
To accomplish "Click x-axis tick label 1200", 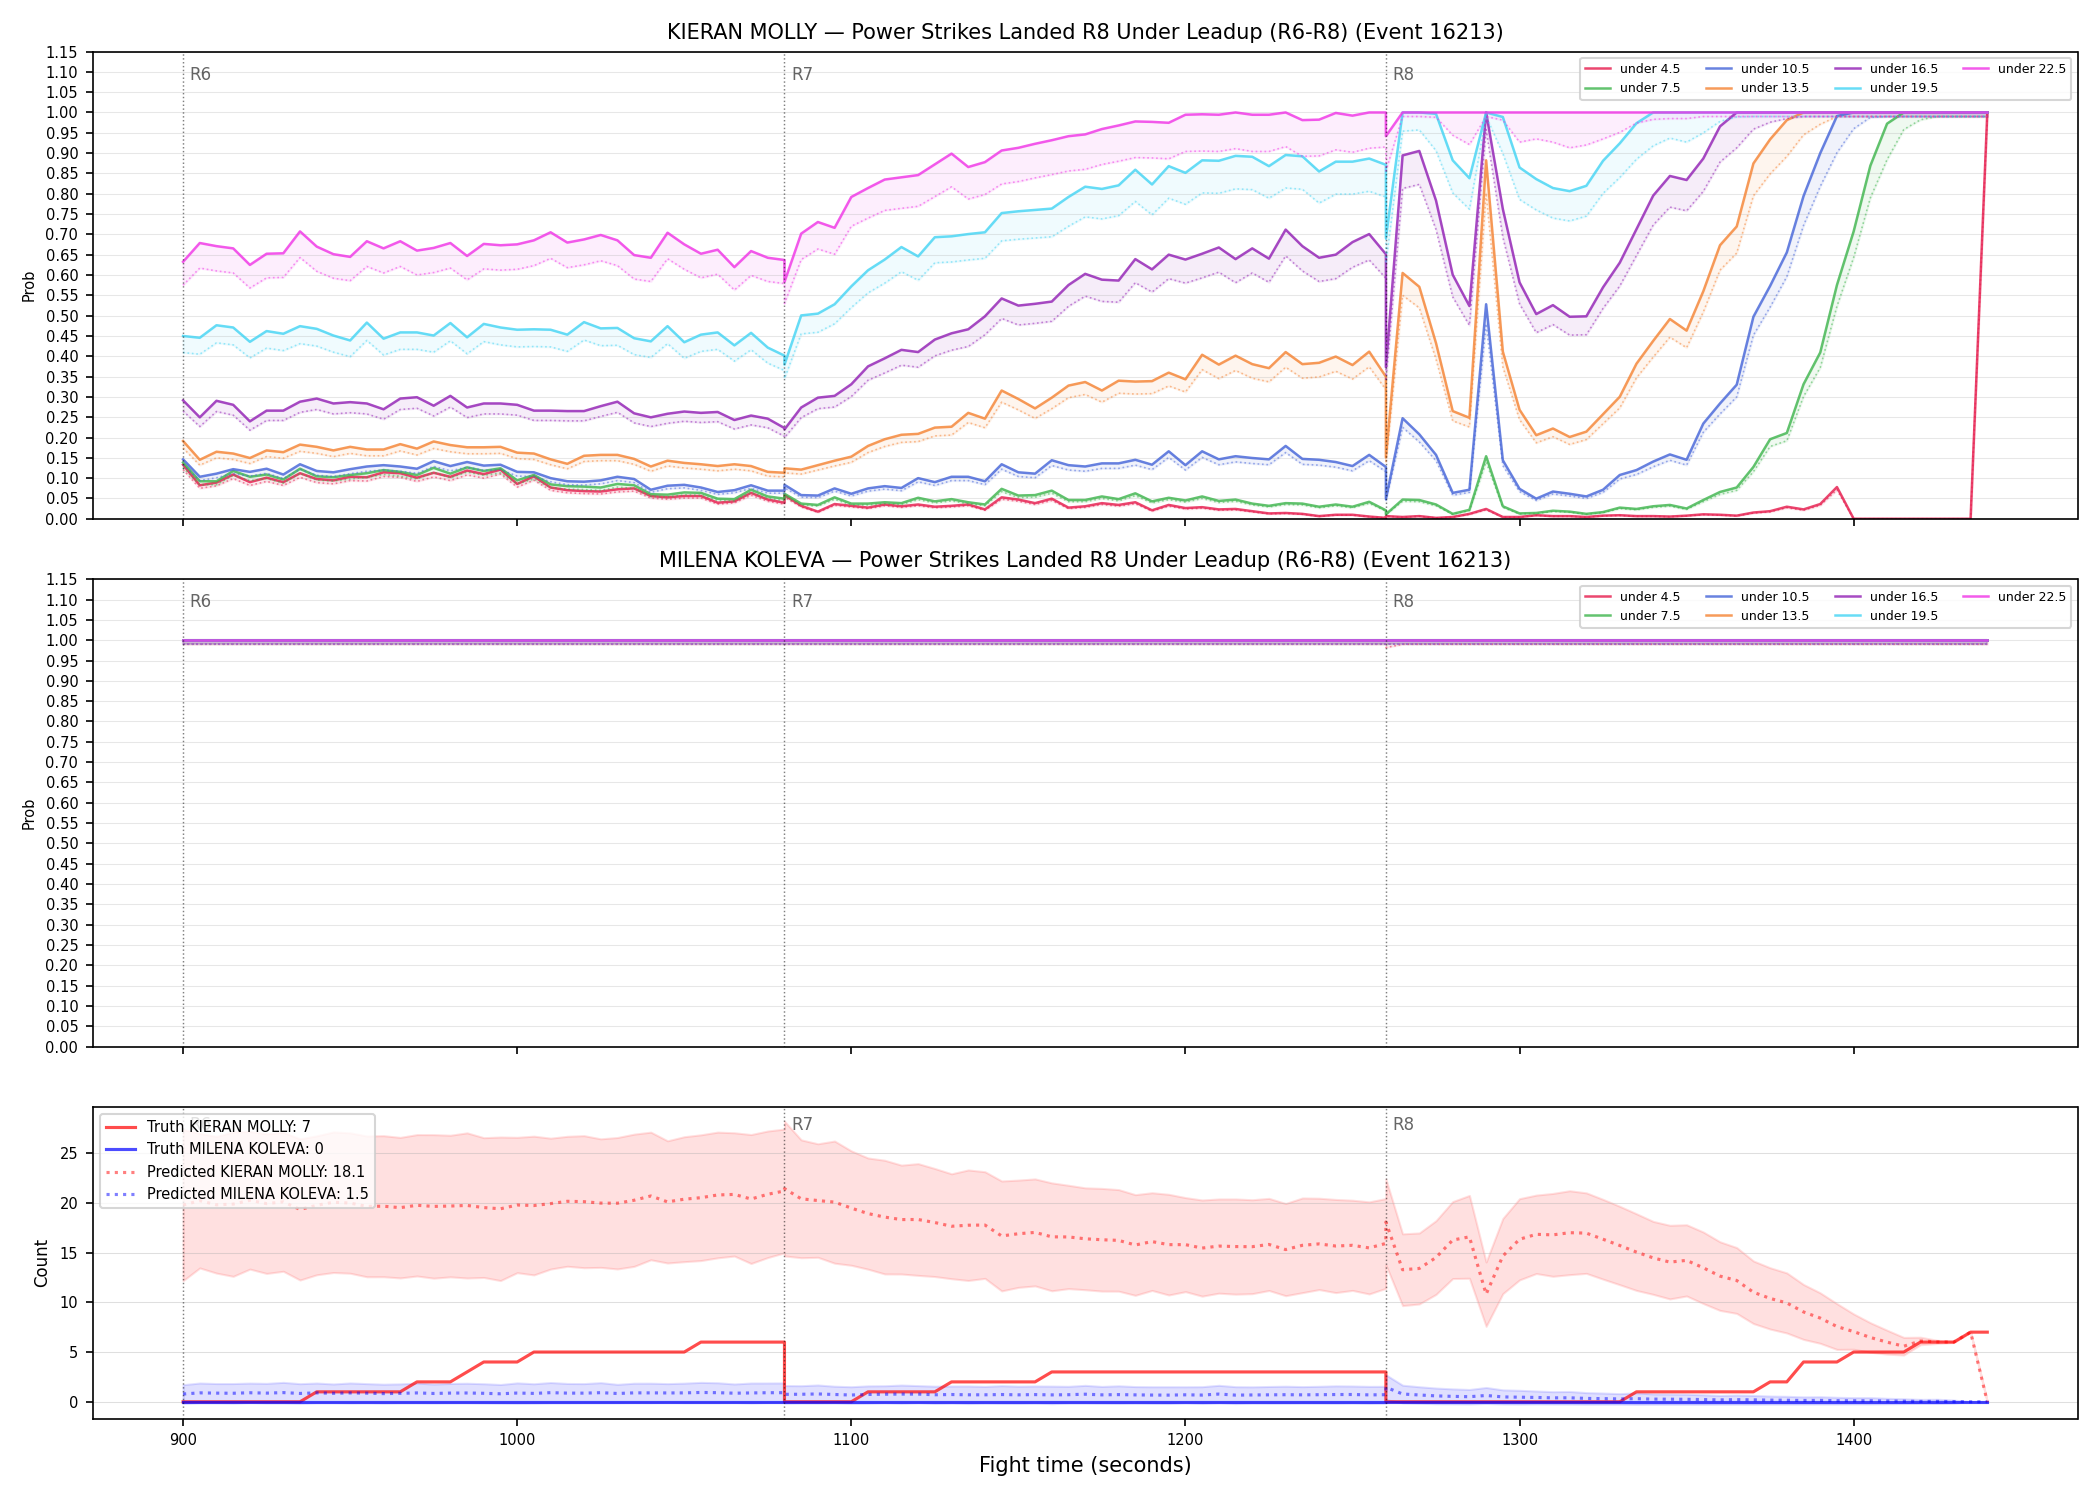I will point(1185,1440).
